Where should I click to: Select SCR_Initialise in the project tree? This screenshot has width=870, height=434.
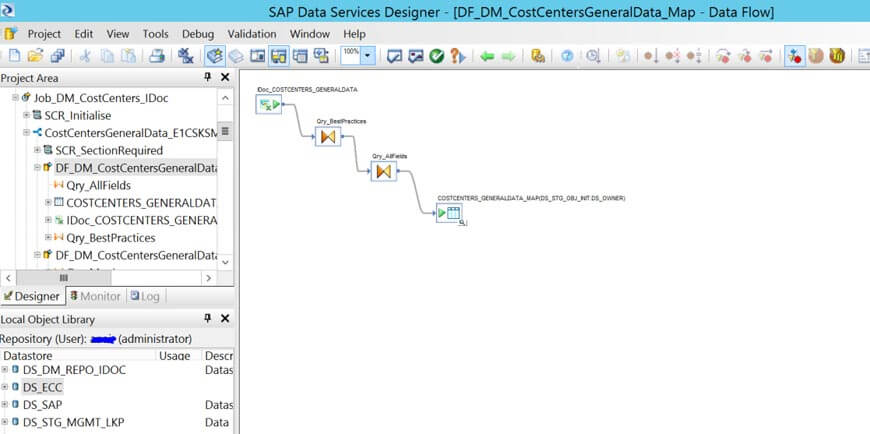(78, 115)
